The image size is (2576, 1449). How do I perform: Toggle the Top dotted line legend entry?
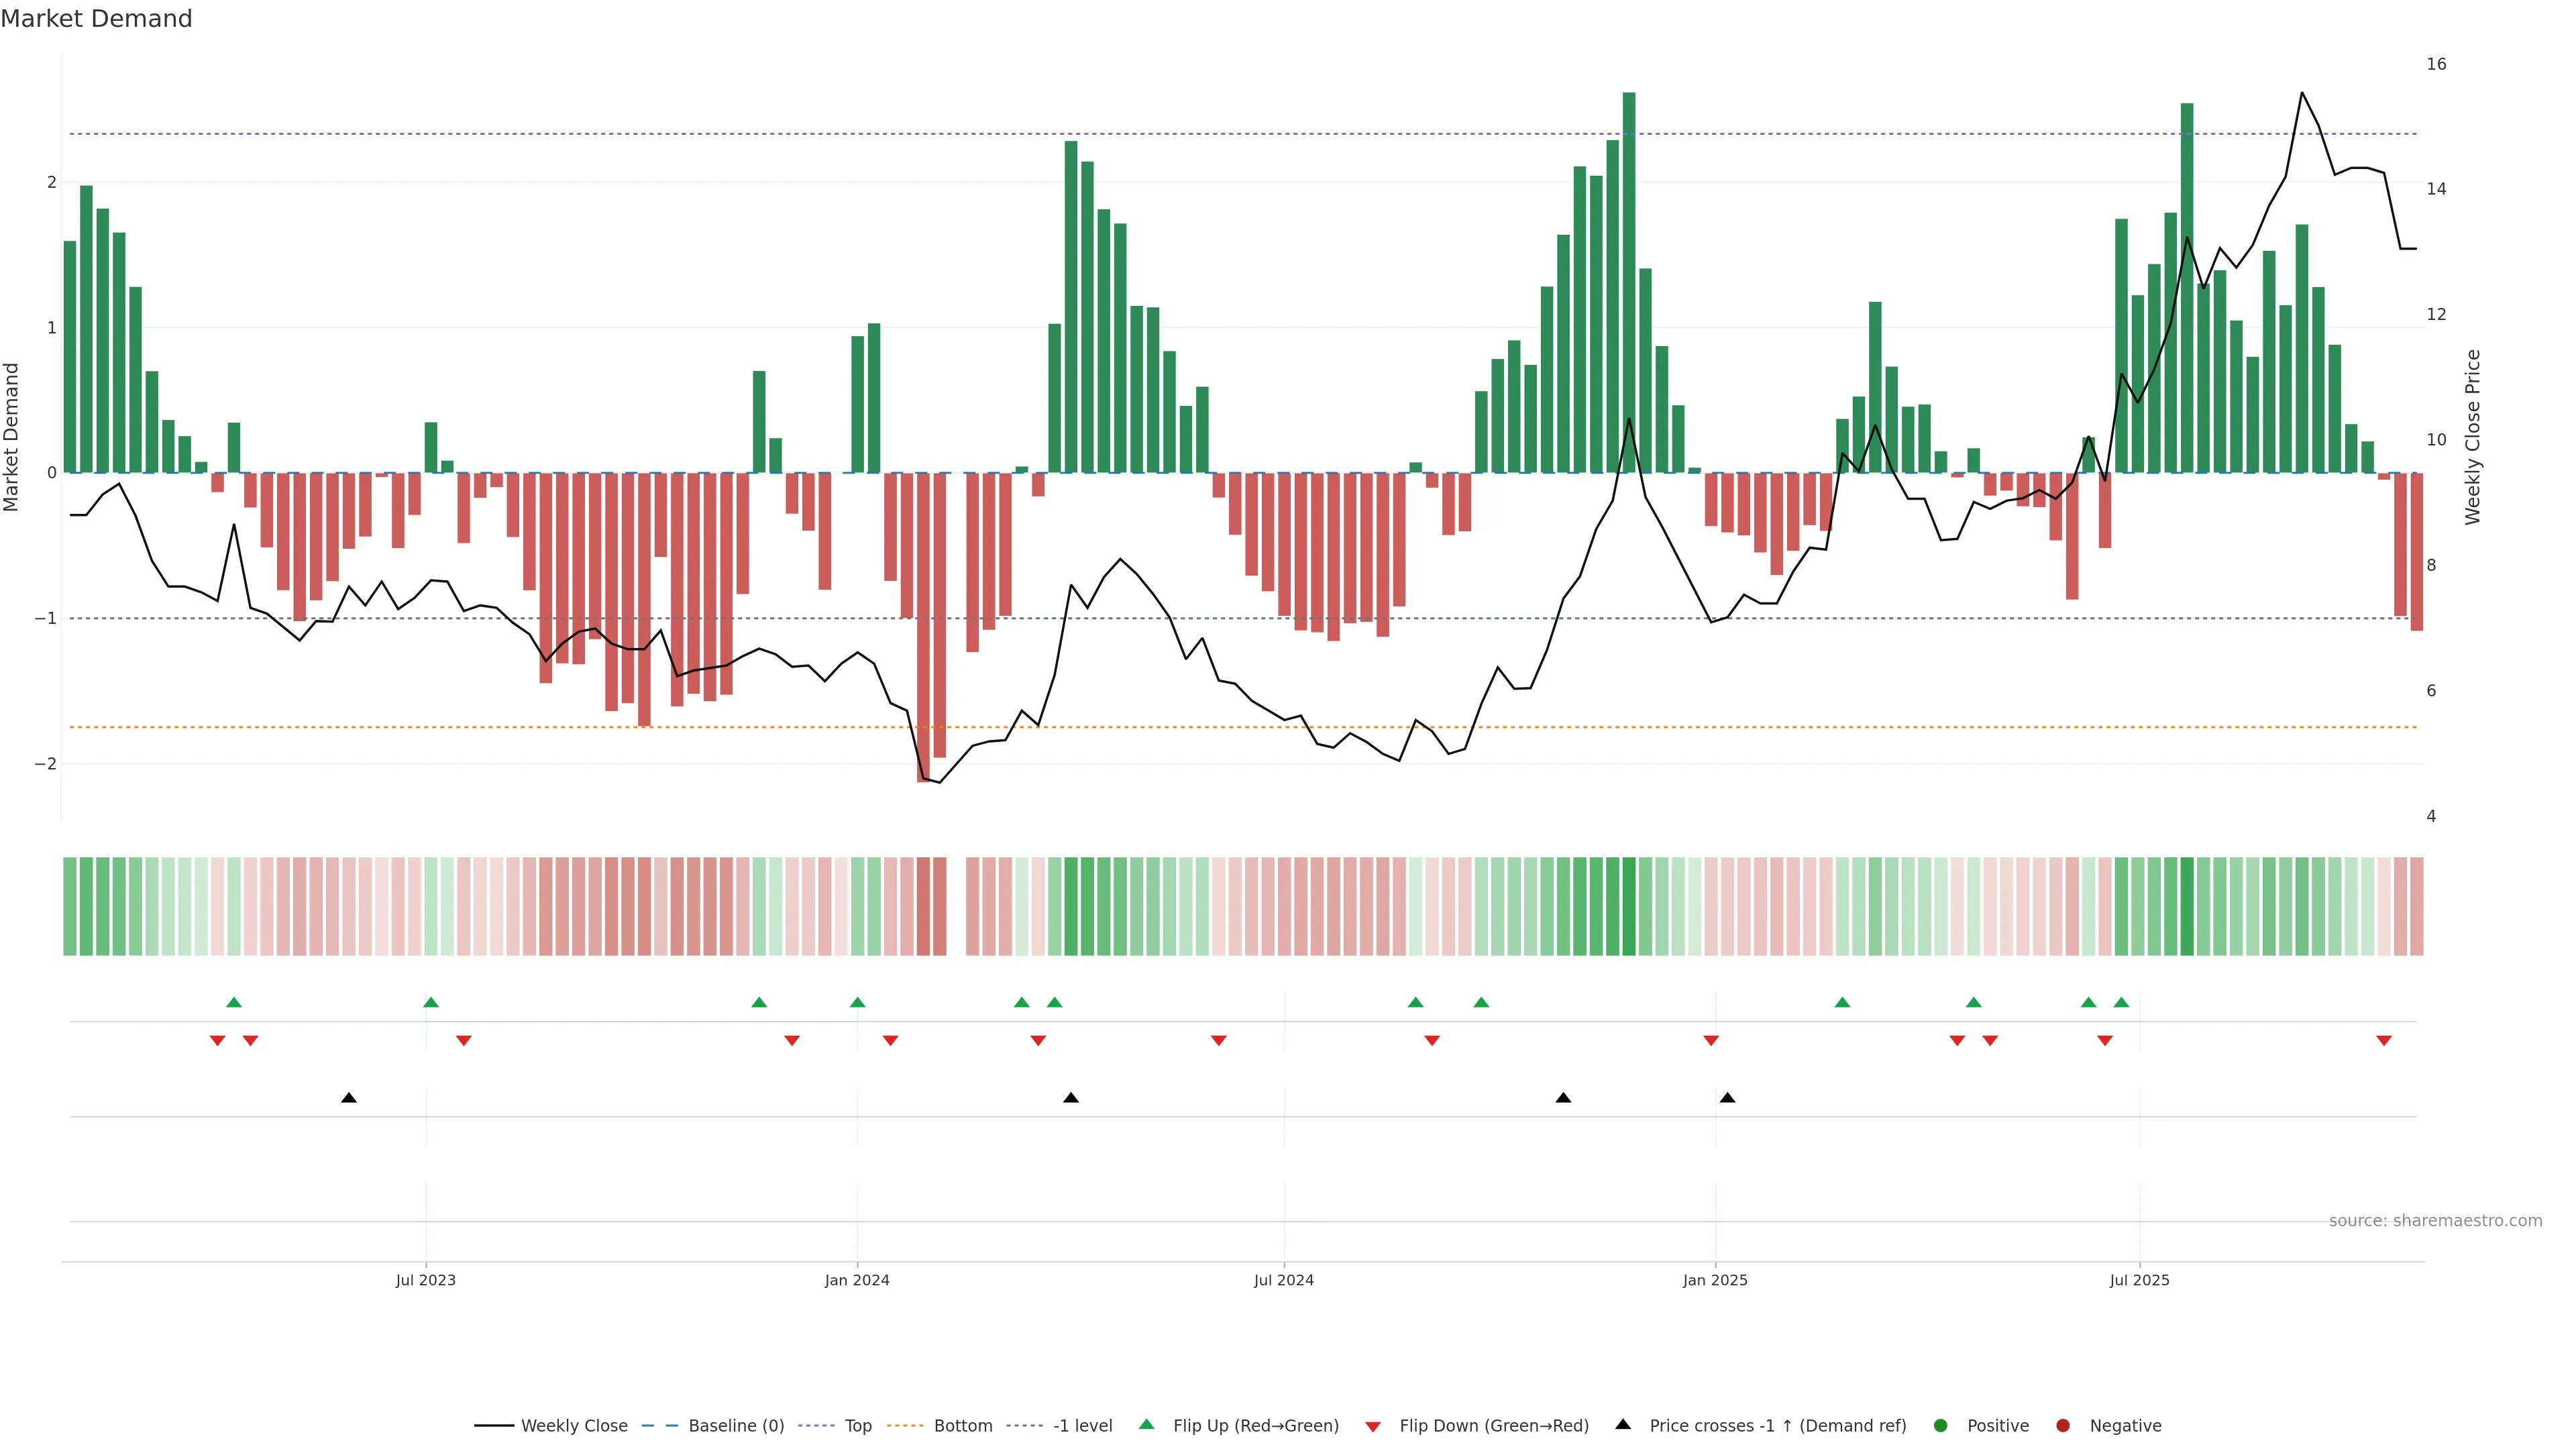tap(857, 1425)
